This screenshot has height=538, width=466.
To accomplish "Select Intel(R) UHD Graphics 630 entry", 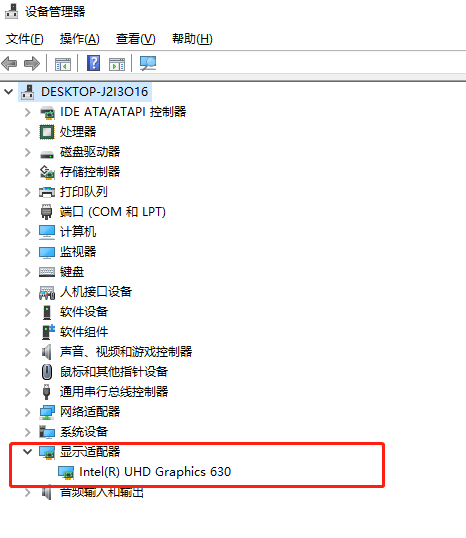I will click(x=155, y=472).
